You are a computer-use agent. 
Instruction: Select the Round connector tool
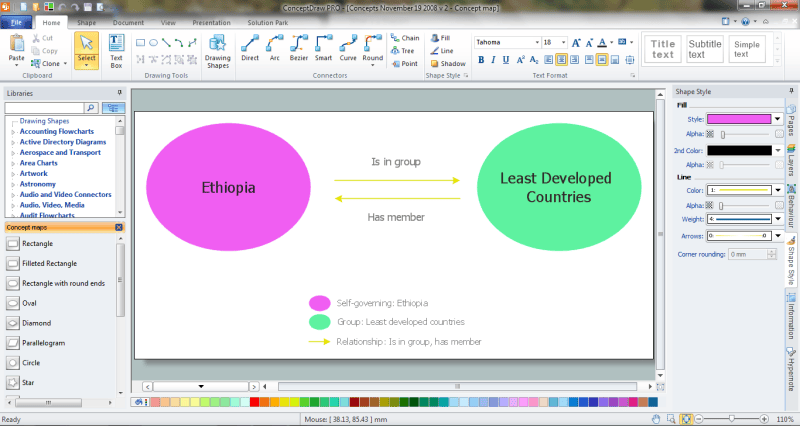pos(373,50)
